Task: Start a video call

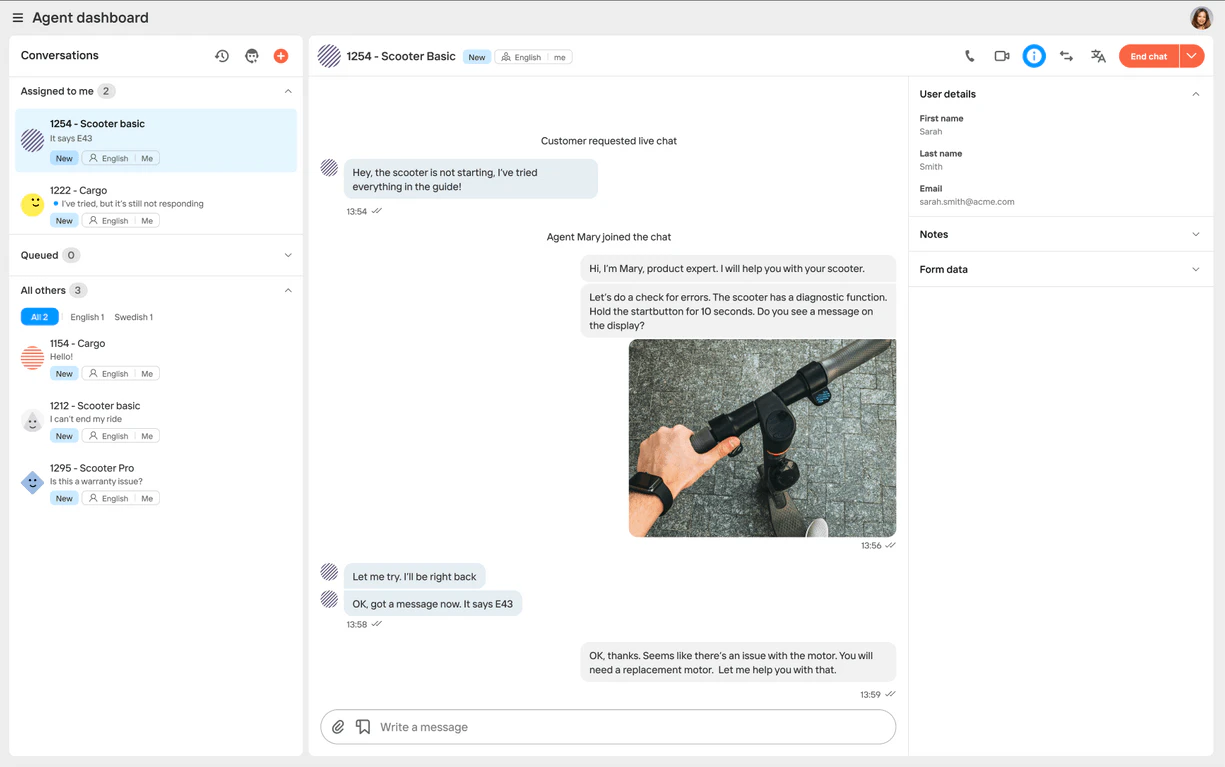Action: point(1001,57)
